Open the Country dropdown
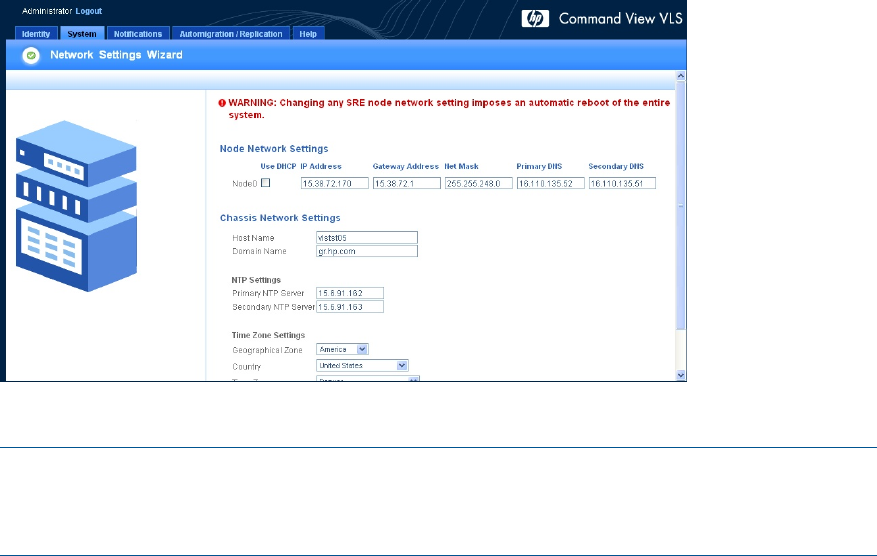877x556 pixels. (362, 365)
